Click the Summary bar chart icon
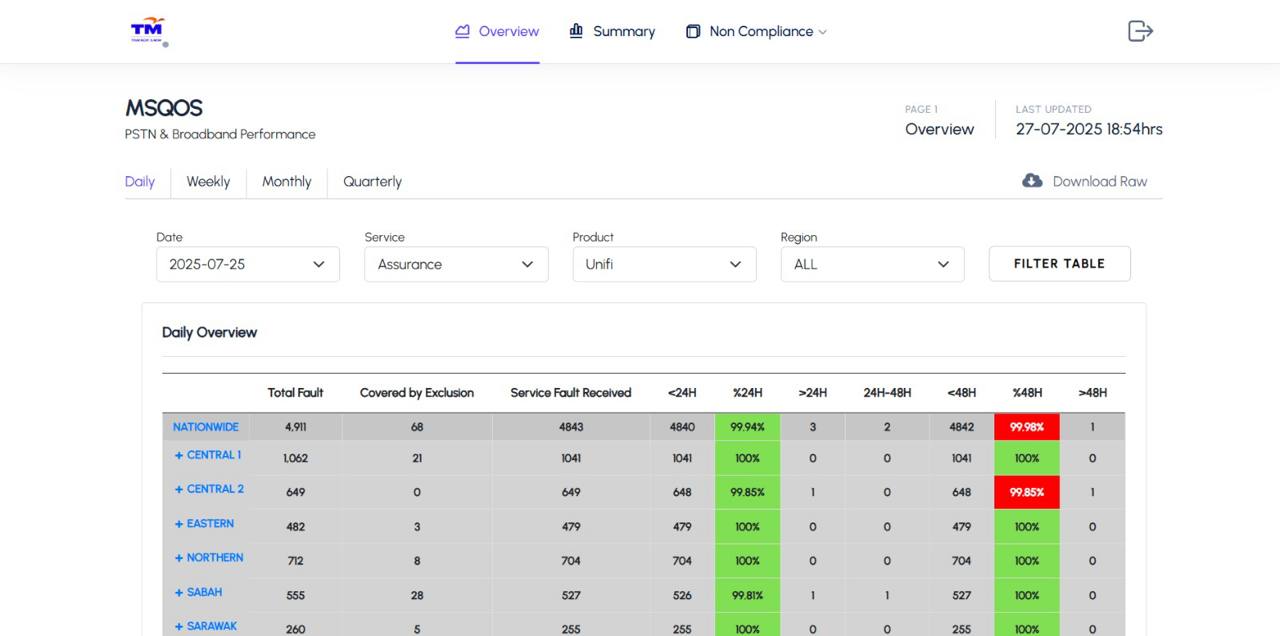The width and height of the screenshot is (1280, 636). [576, 31]
